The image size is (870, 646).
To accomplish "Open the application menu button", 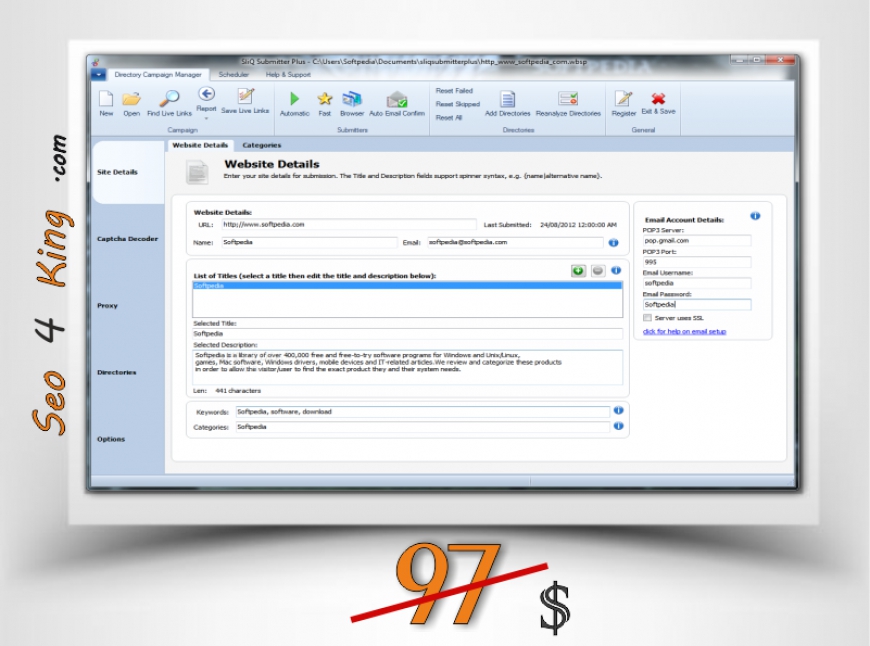I will [x=98, y=74].
